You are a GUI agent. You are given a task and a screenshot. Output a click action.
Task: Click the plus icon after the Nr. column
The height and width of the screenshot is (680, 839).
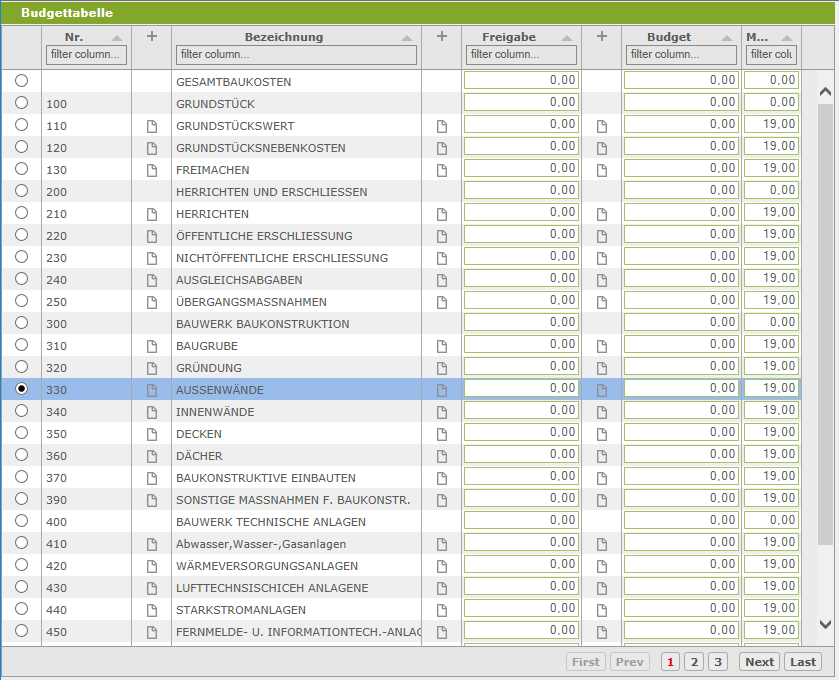tap(152, 37)
